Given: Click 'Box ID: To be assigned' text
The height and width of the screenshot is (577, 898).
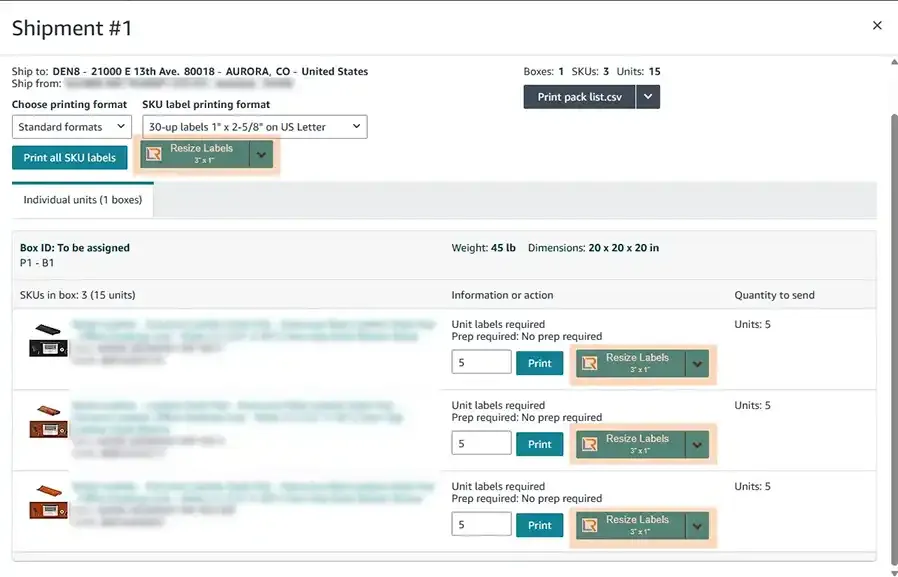Looking at the screenshot, I should 75,248.
